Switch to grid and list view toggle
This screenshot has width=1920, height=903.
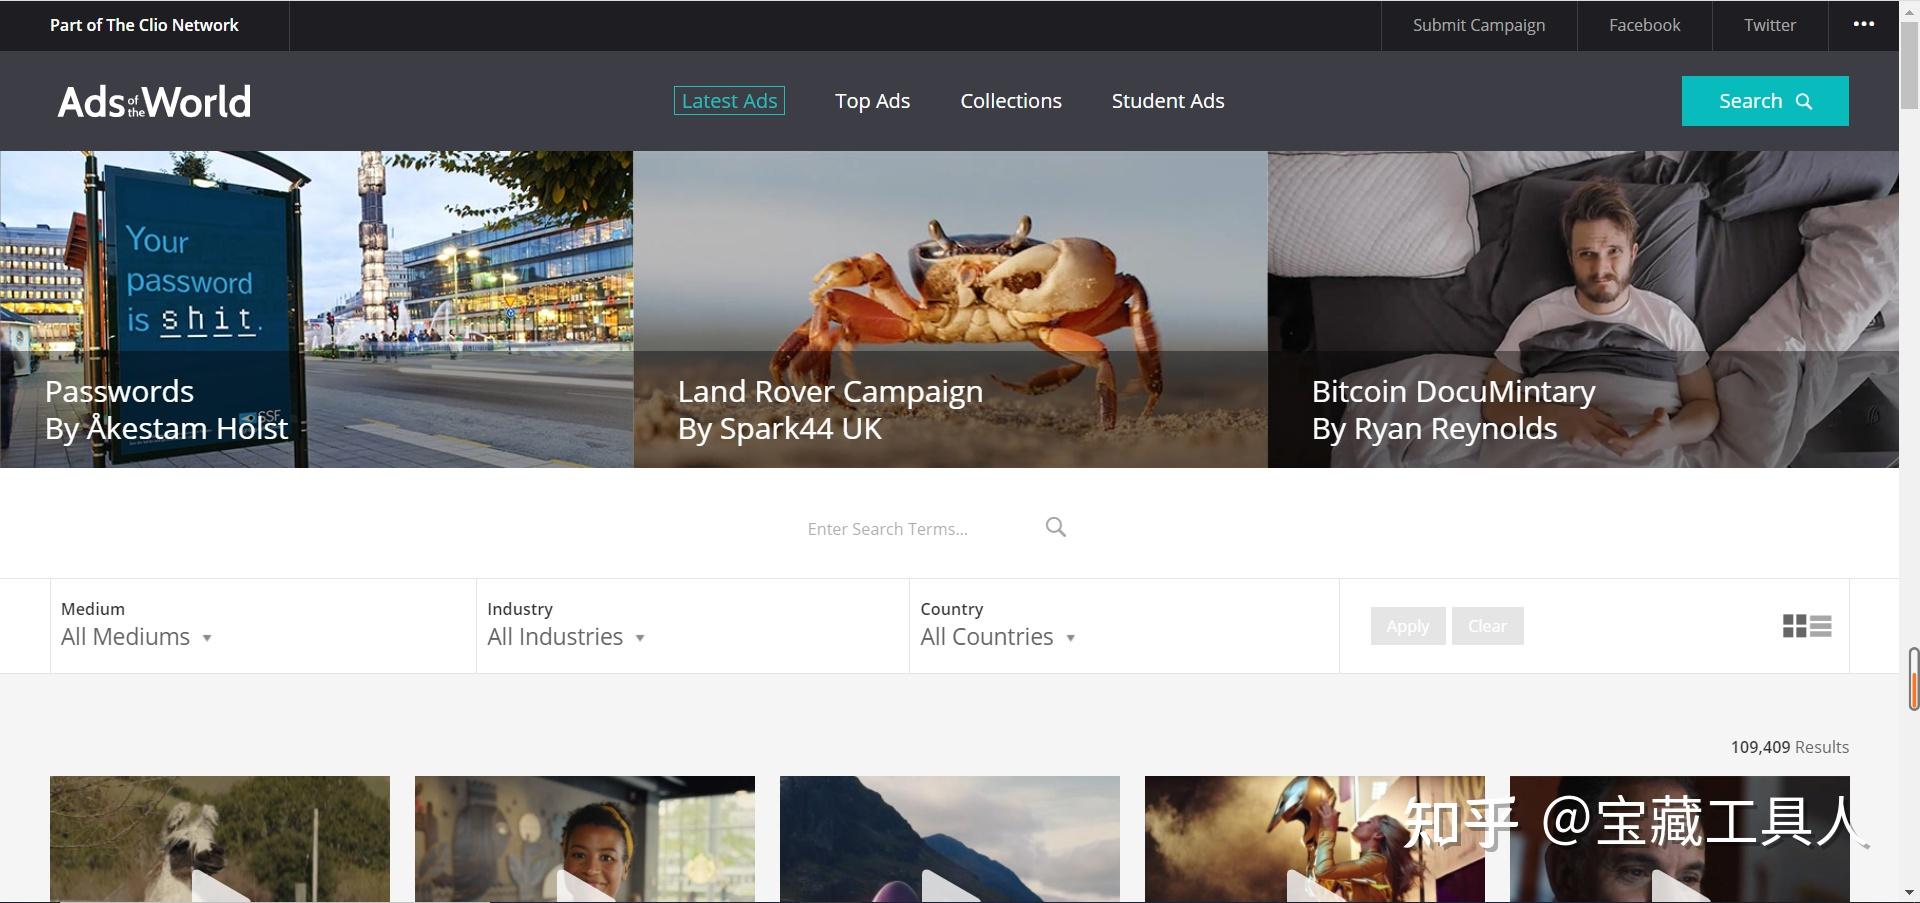1806,626
